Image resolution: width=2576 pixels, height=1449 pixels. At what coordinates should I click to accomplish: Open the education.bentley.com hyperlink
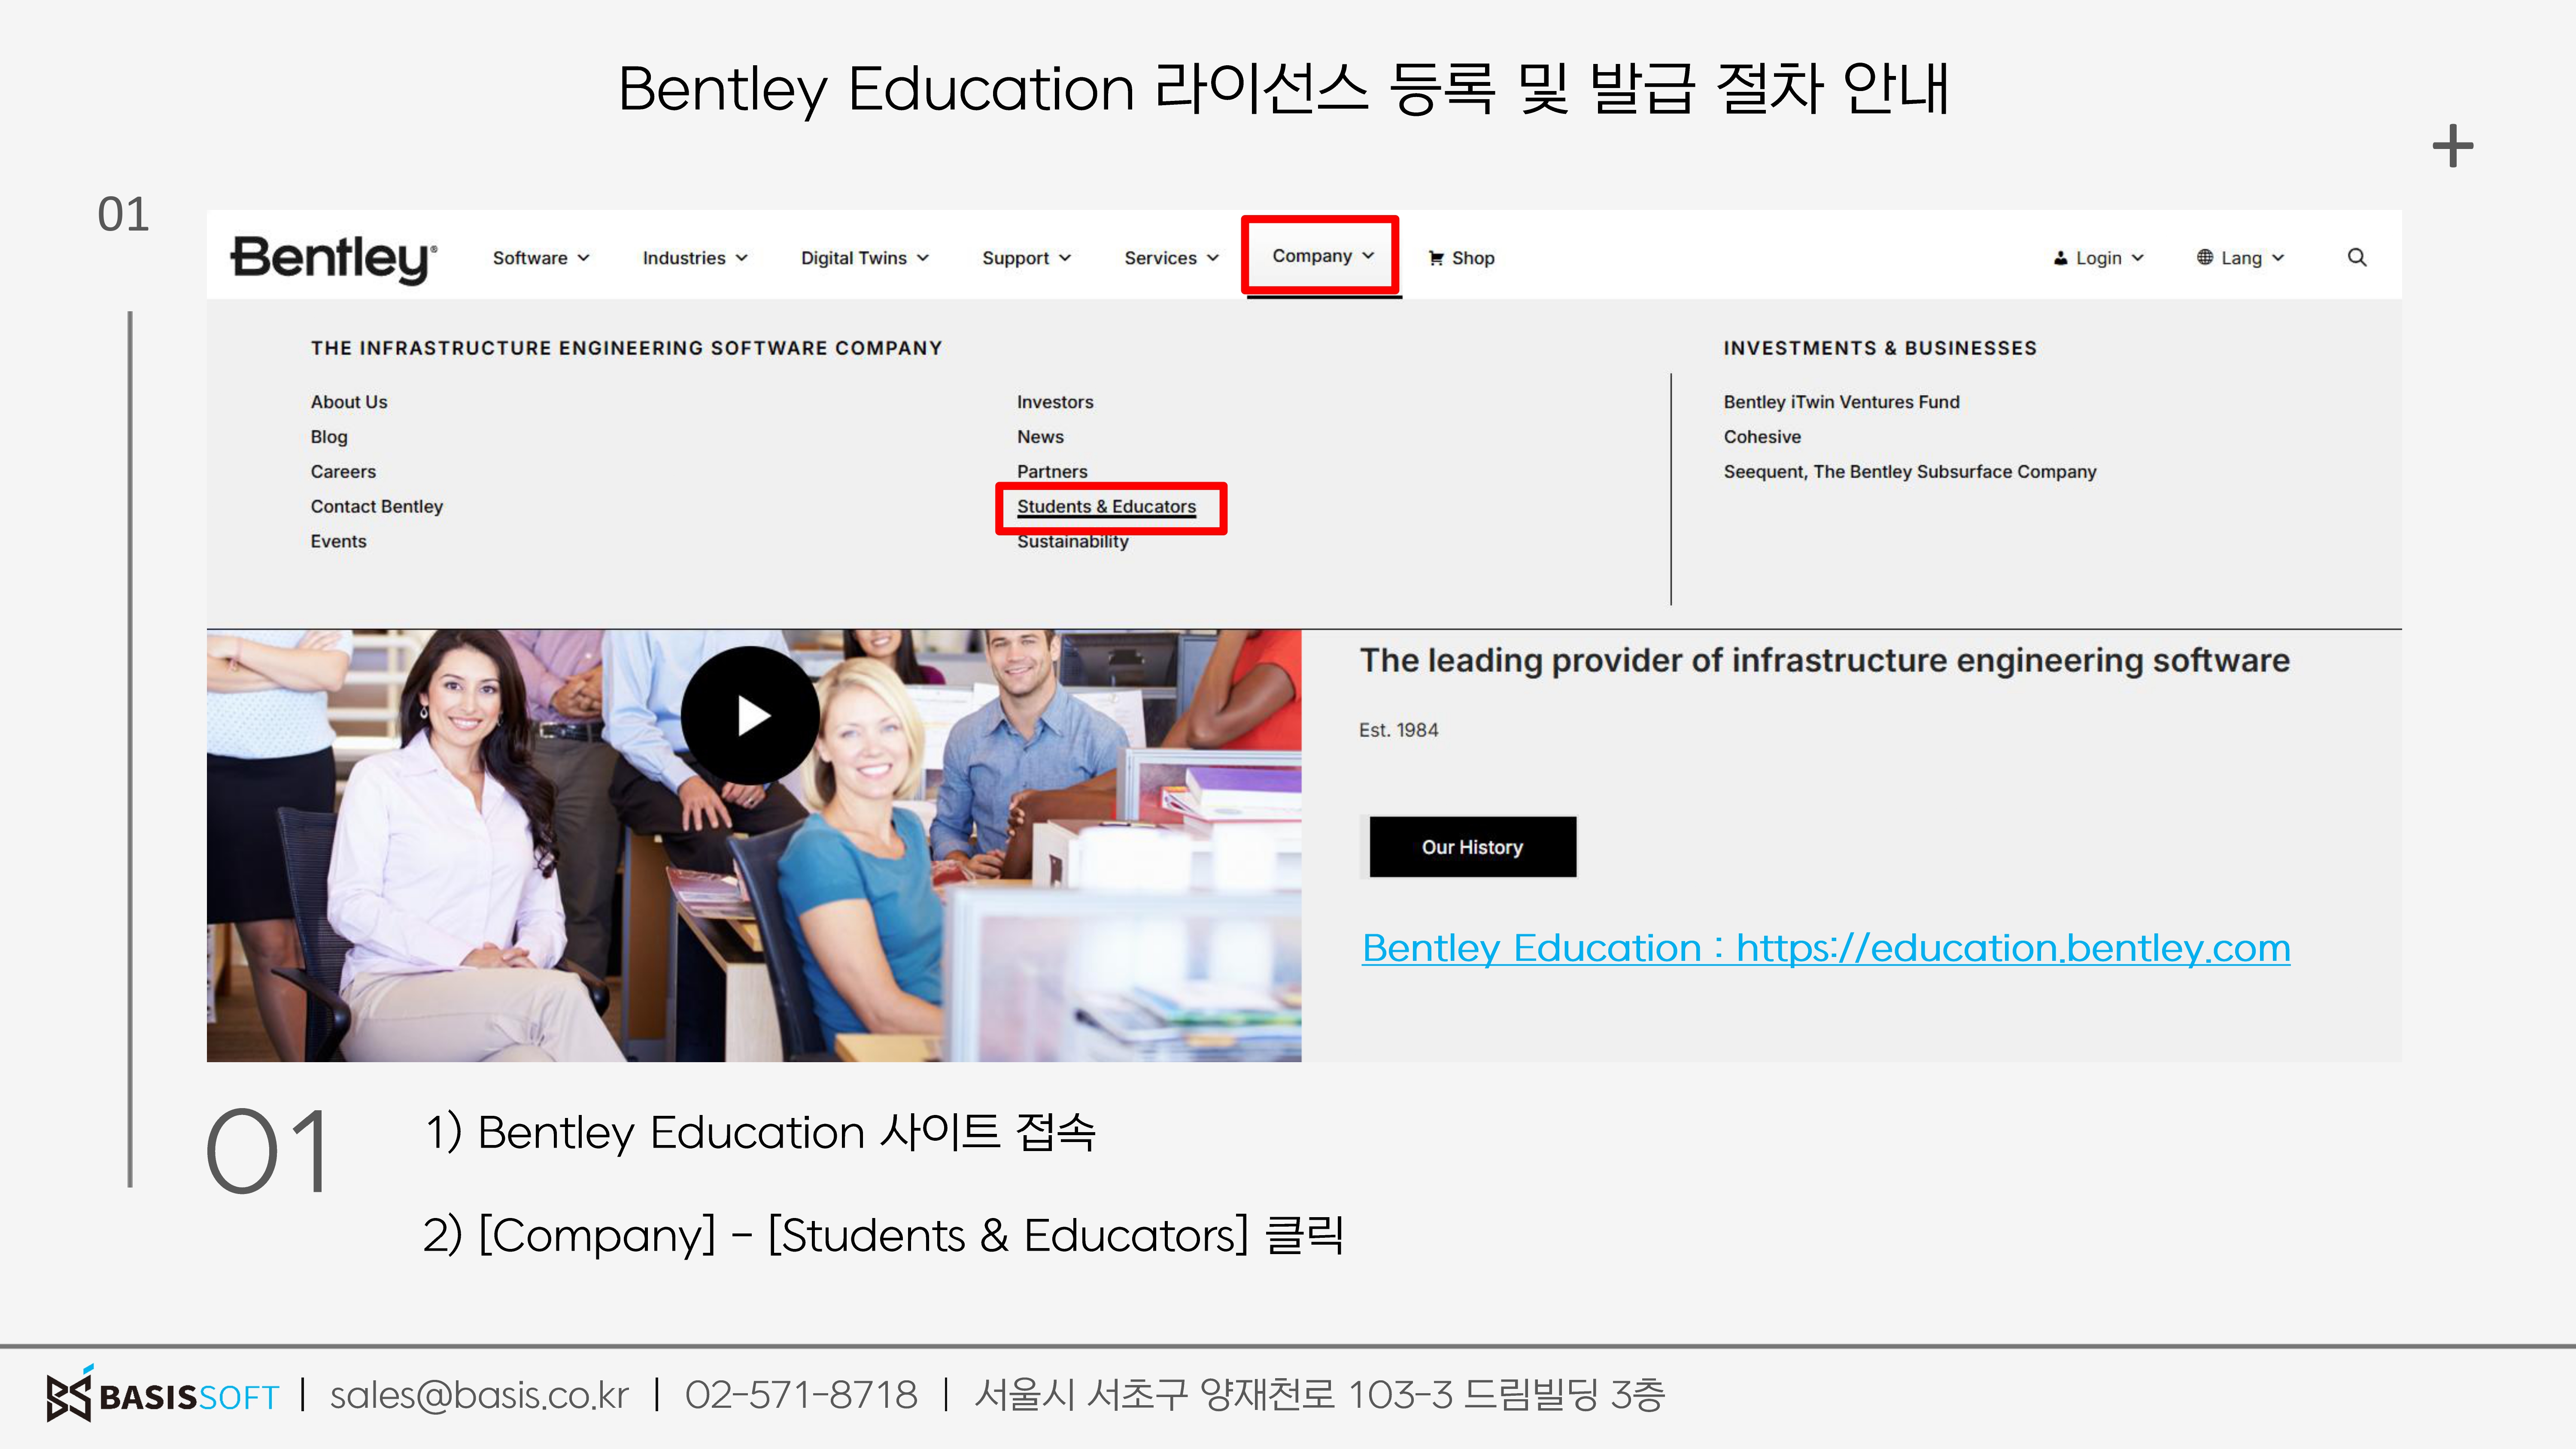1826,948
